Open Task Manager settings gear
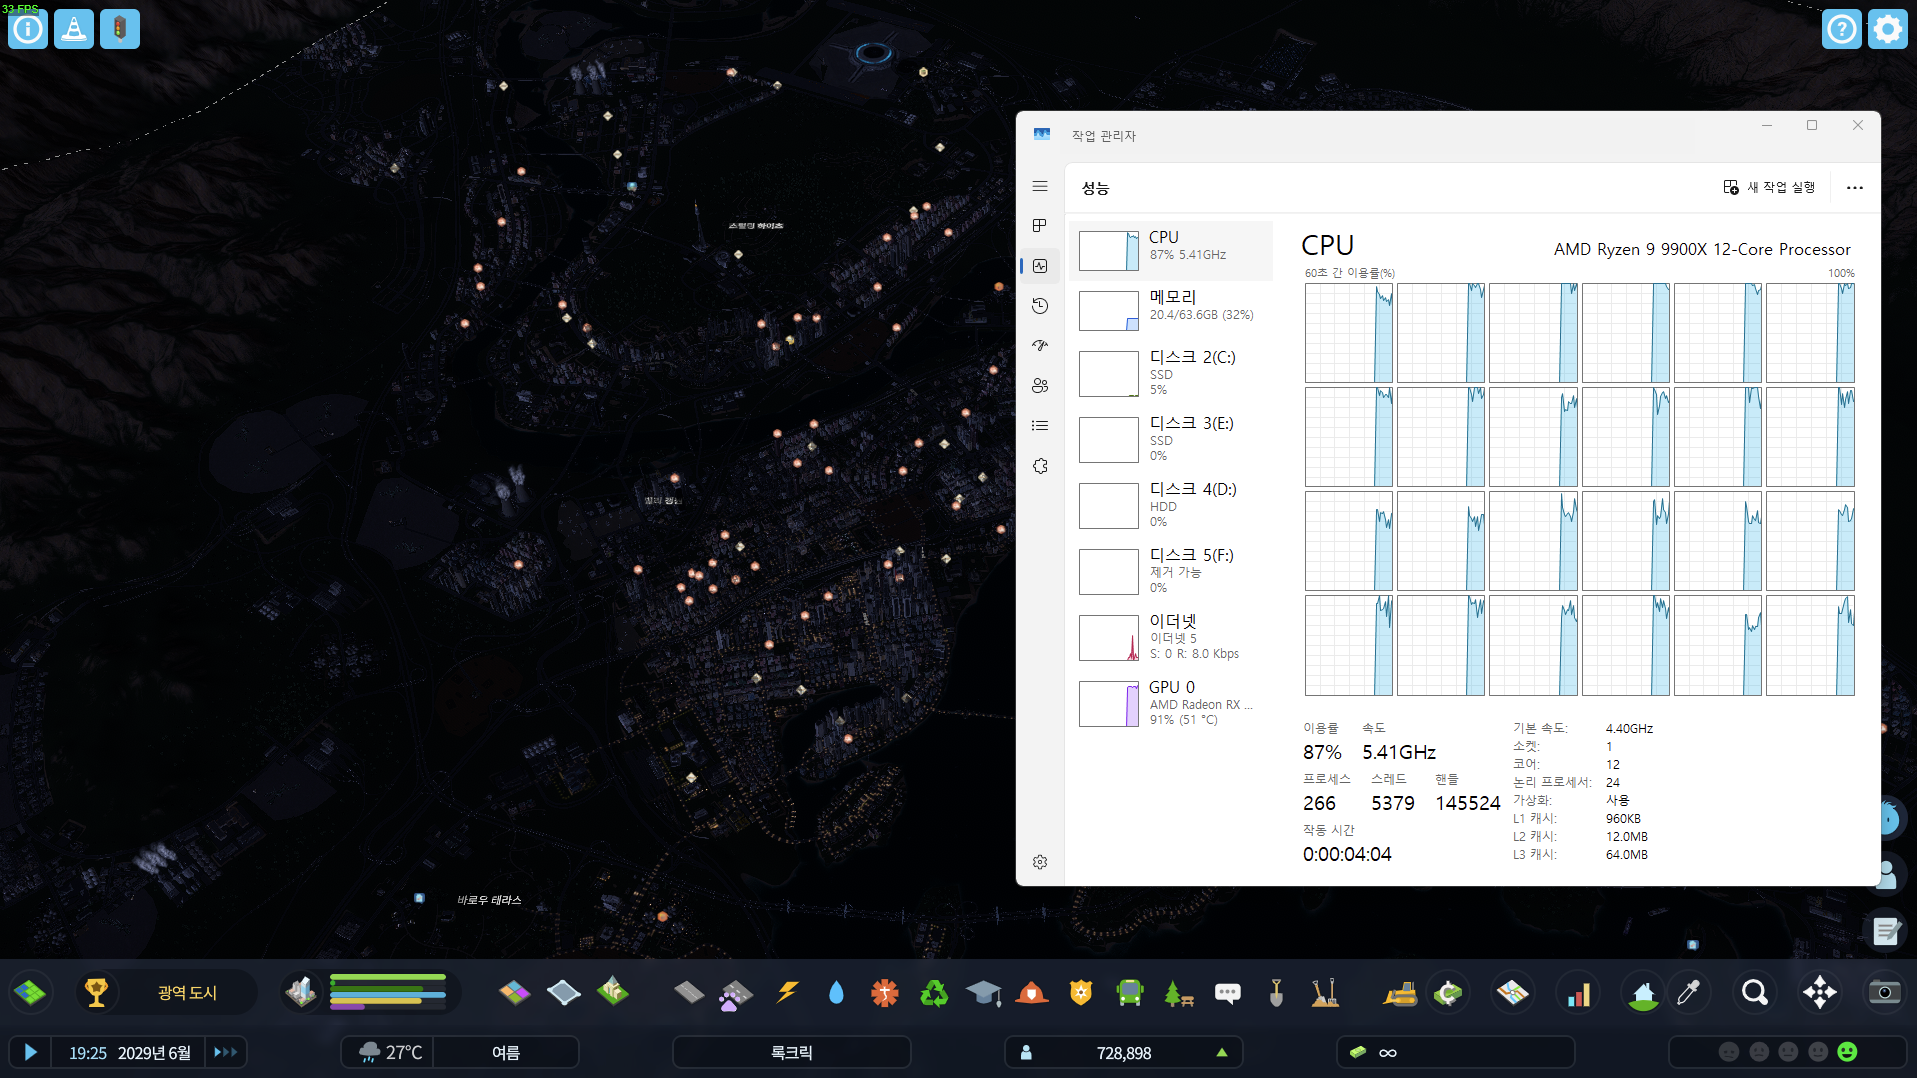Screen dimensions: 1917x1078 (1040, 862)
